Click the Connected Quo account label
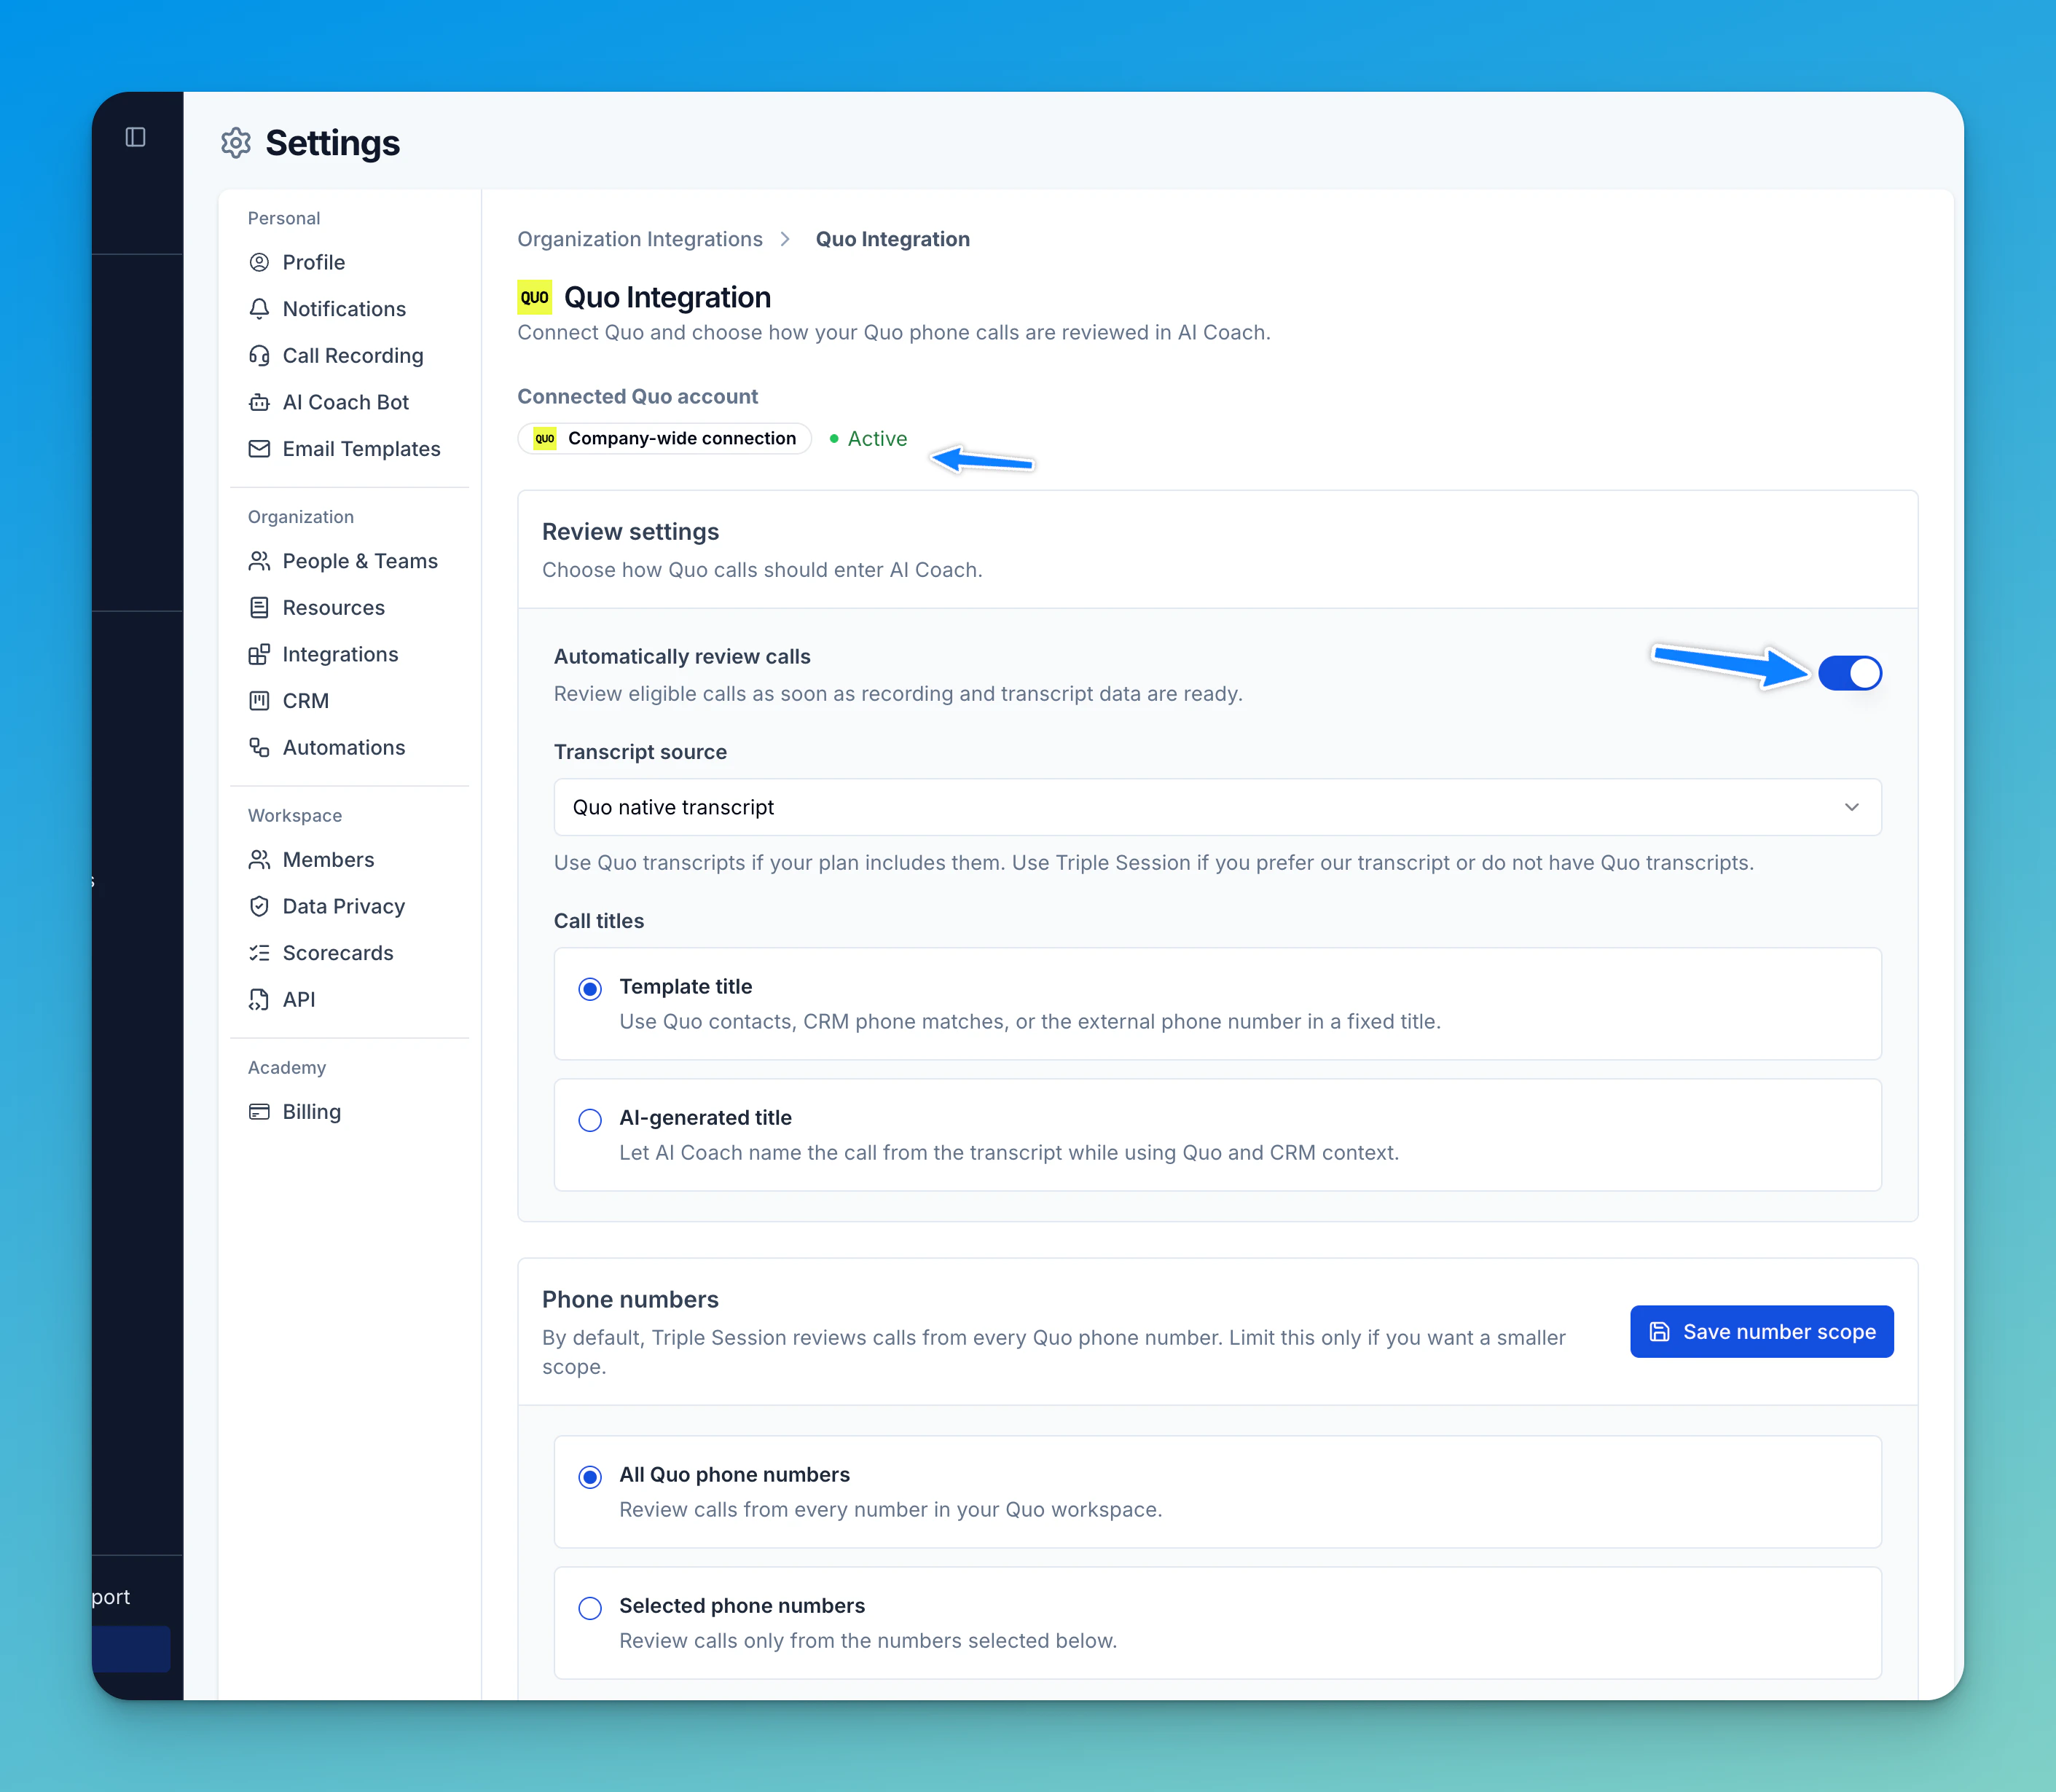The height and width of the screenshot is (1792, 2056). point(637,396)
